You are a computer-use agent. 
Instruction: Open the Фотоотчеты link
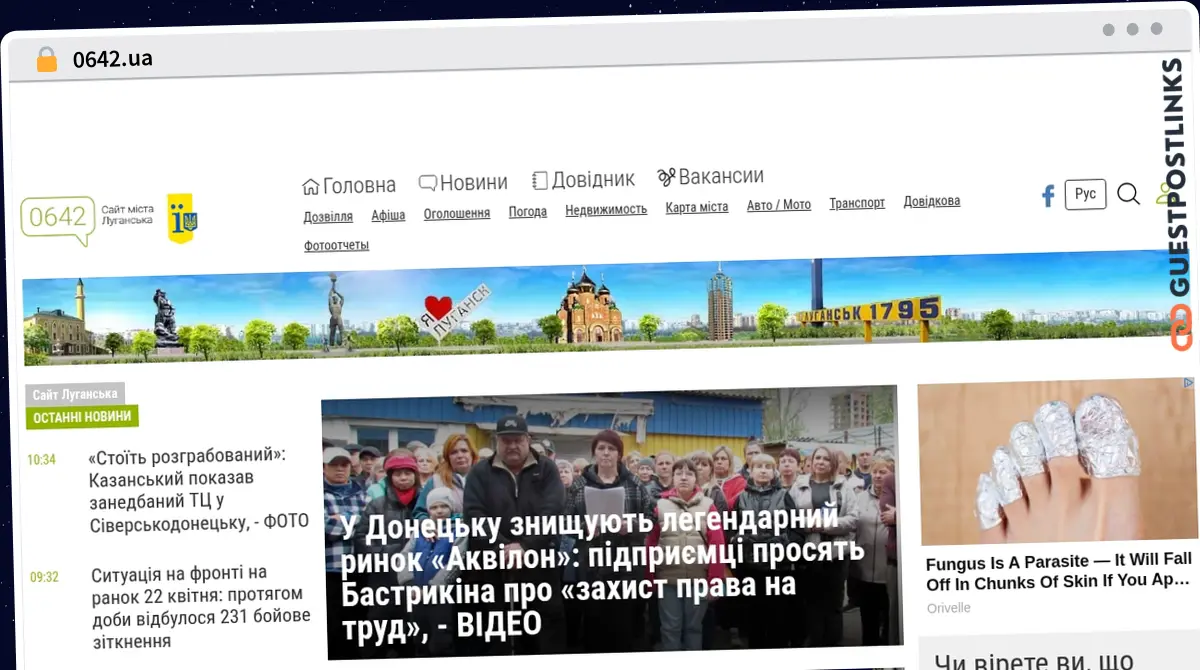pos(337,245)
